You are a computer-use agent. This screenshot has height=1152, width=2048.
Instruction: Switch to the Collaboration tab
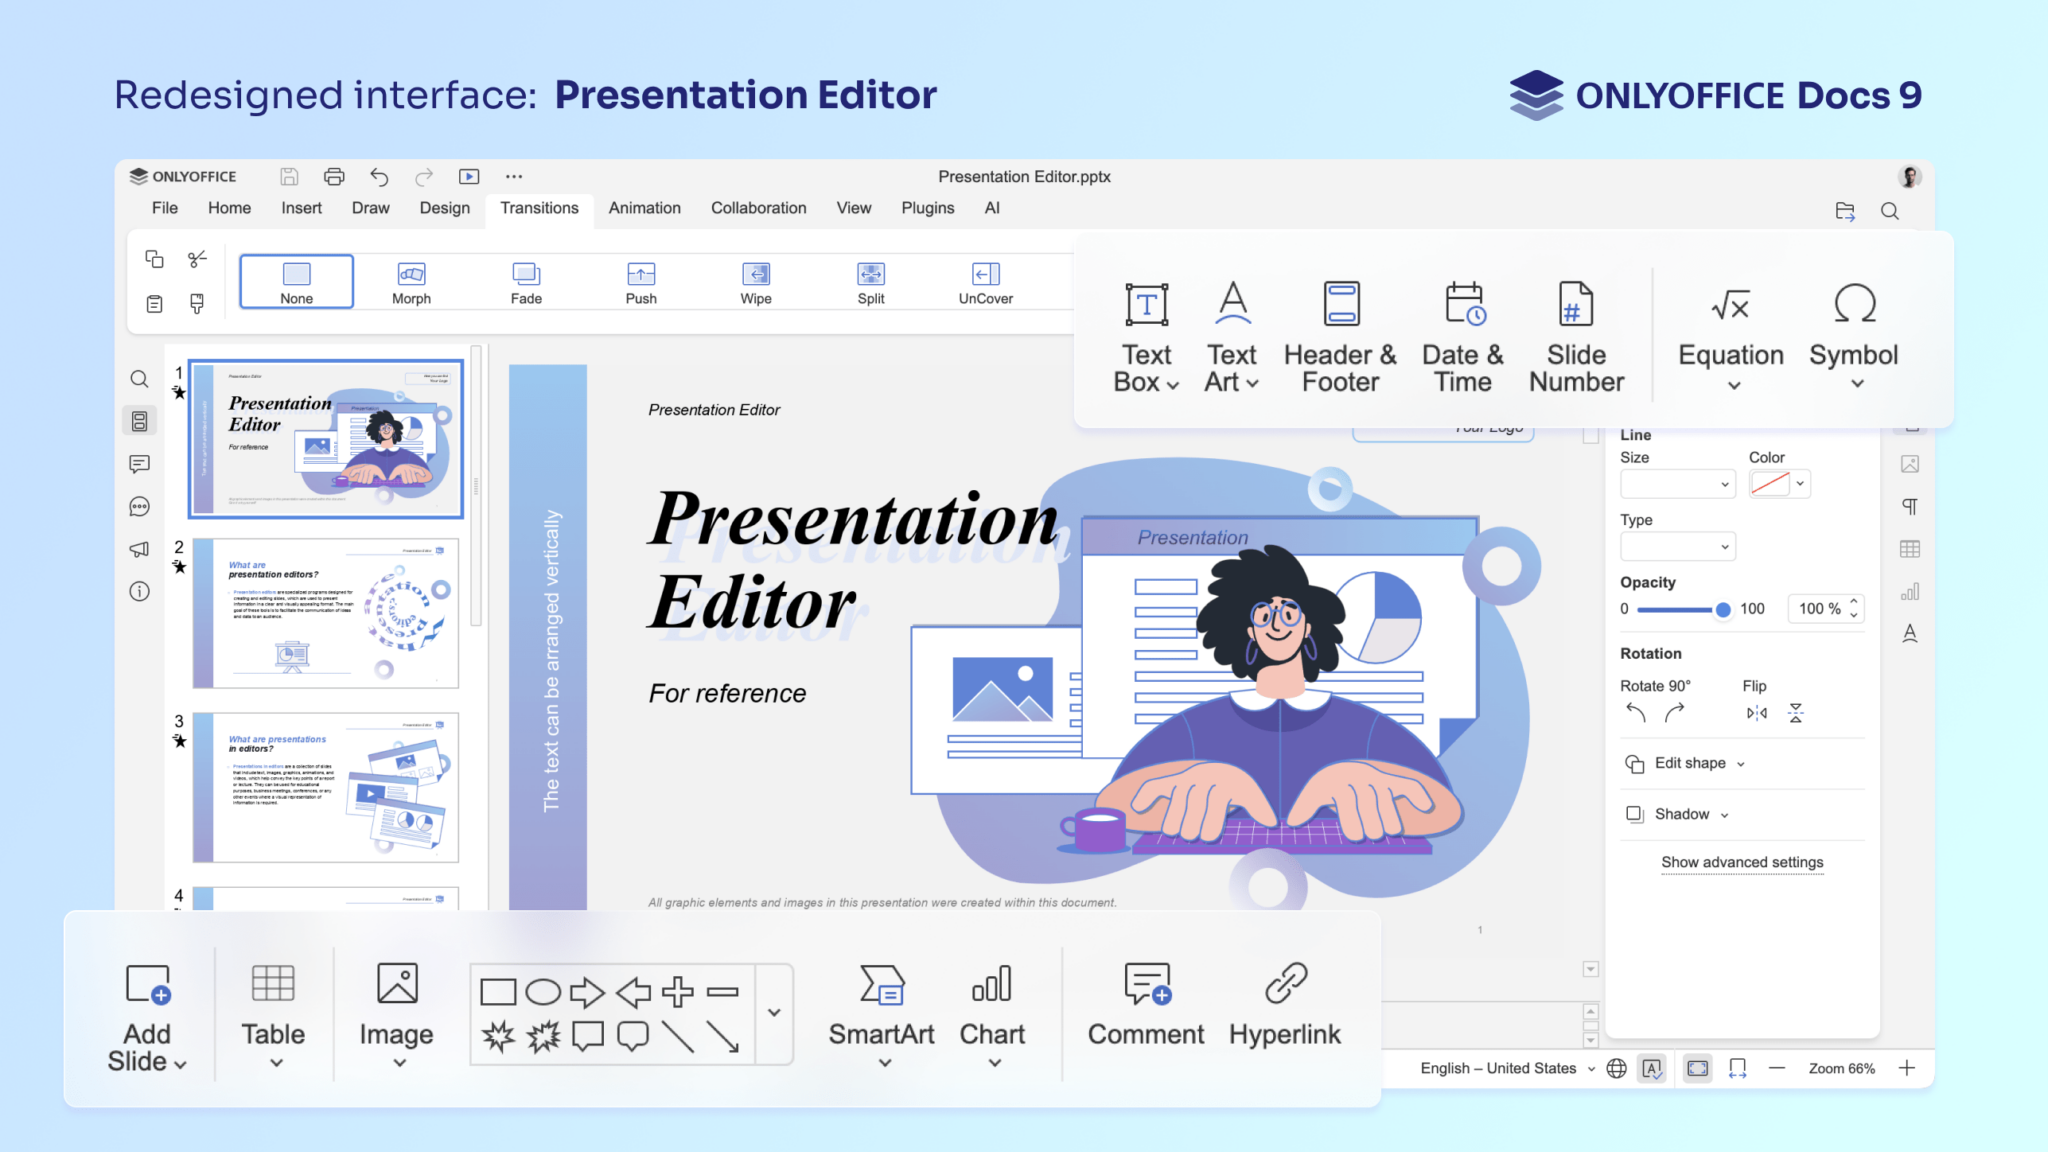tap(758, 208)
